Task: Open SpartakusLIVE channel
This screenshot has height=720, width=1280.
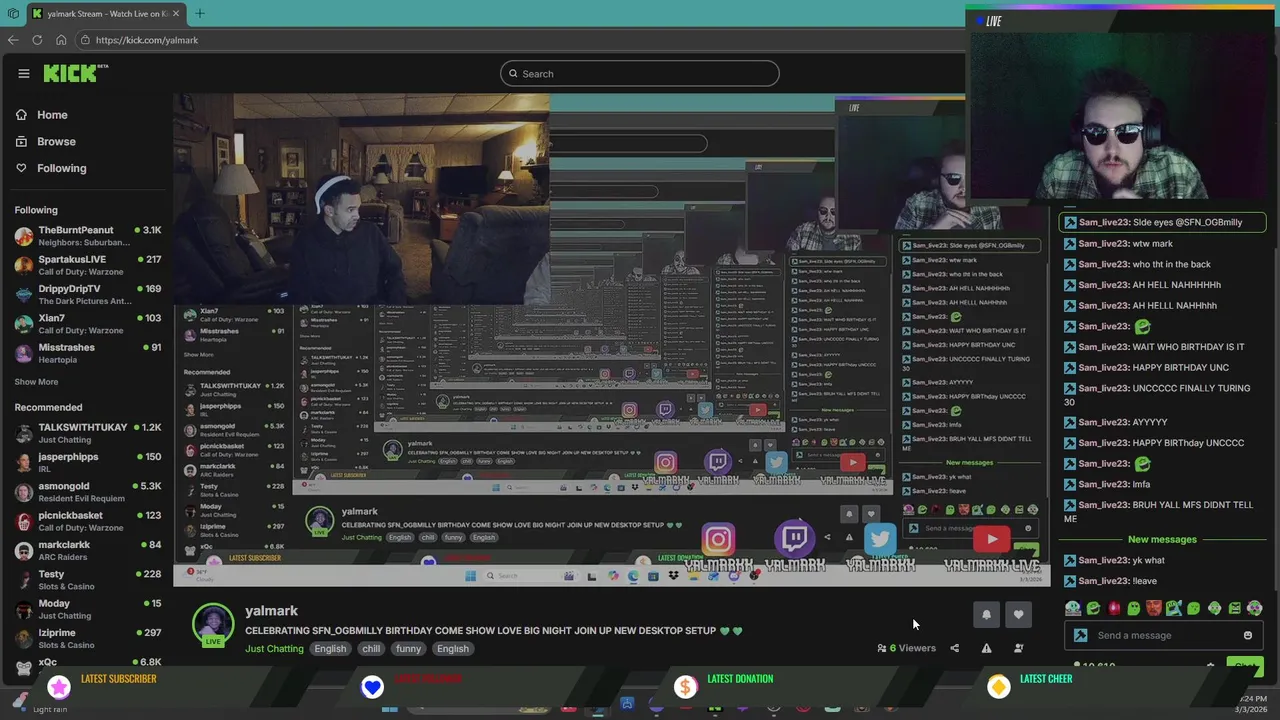Action: 88,265
